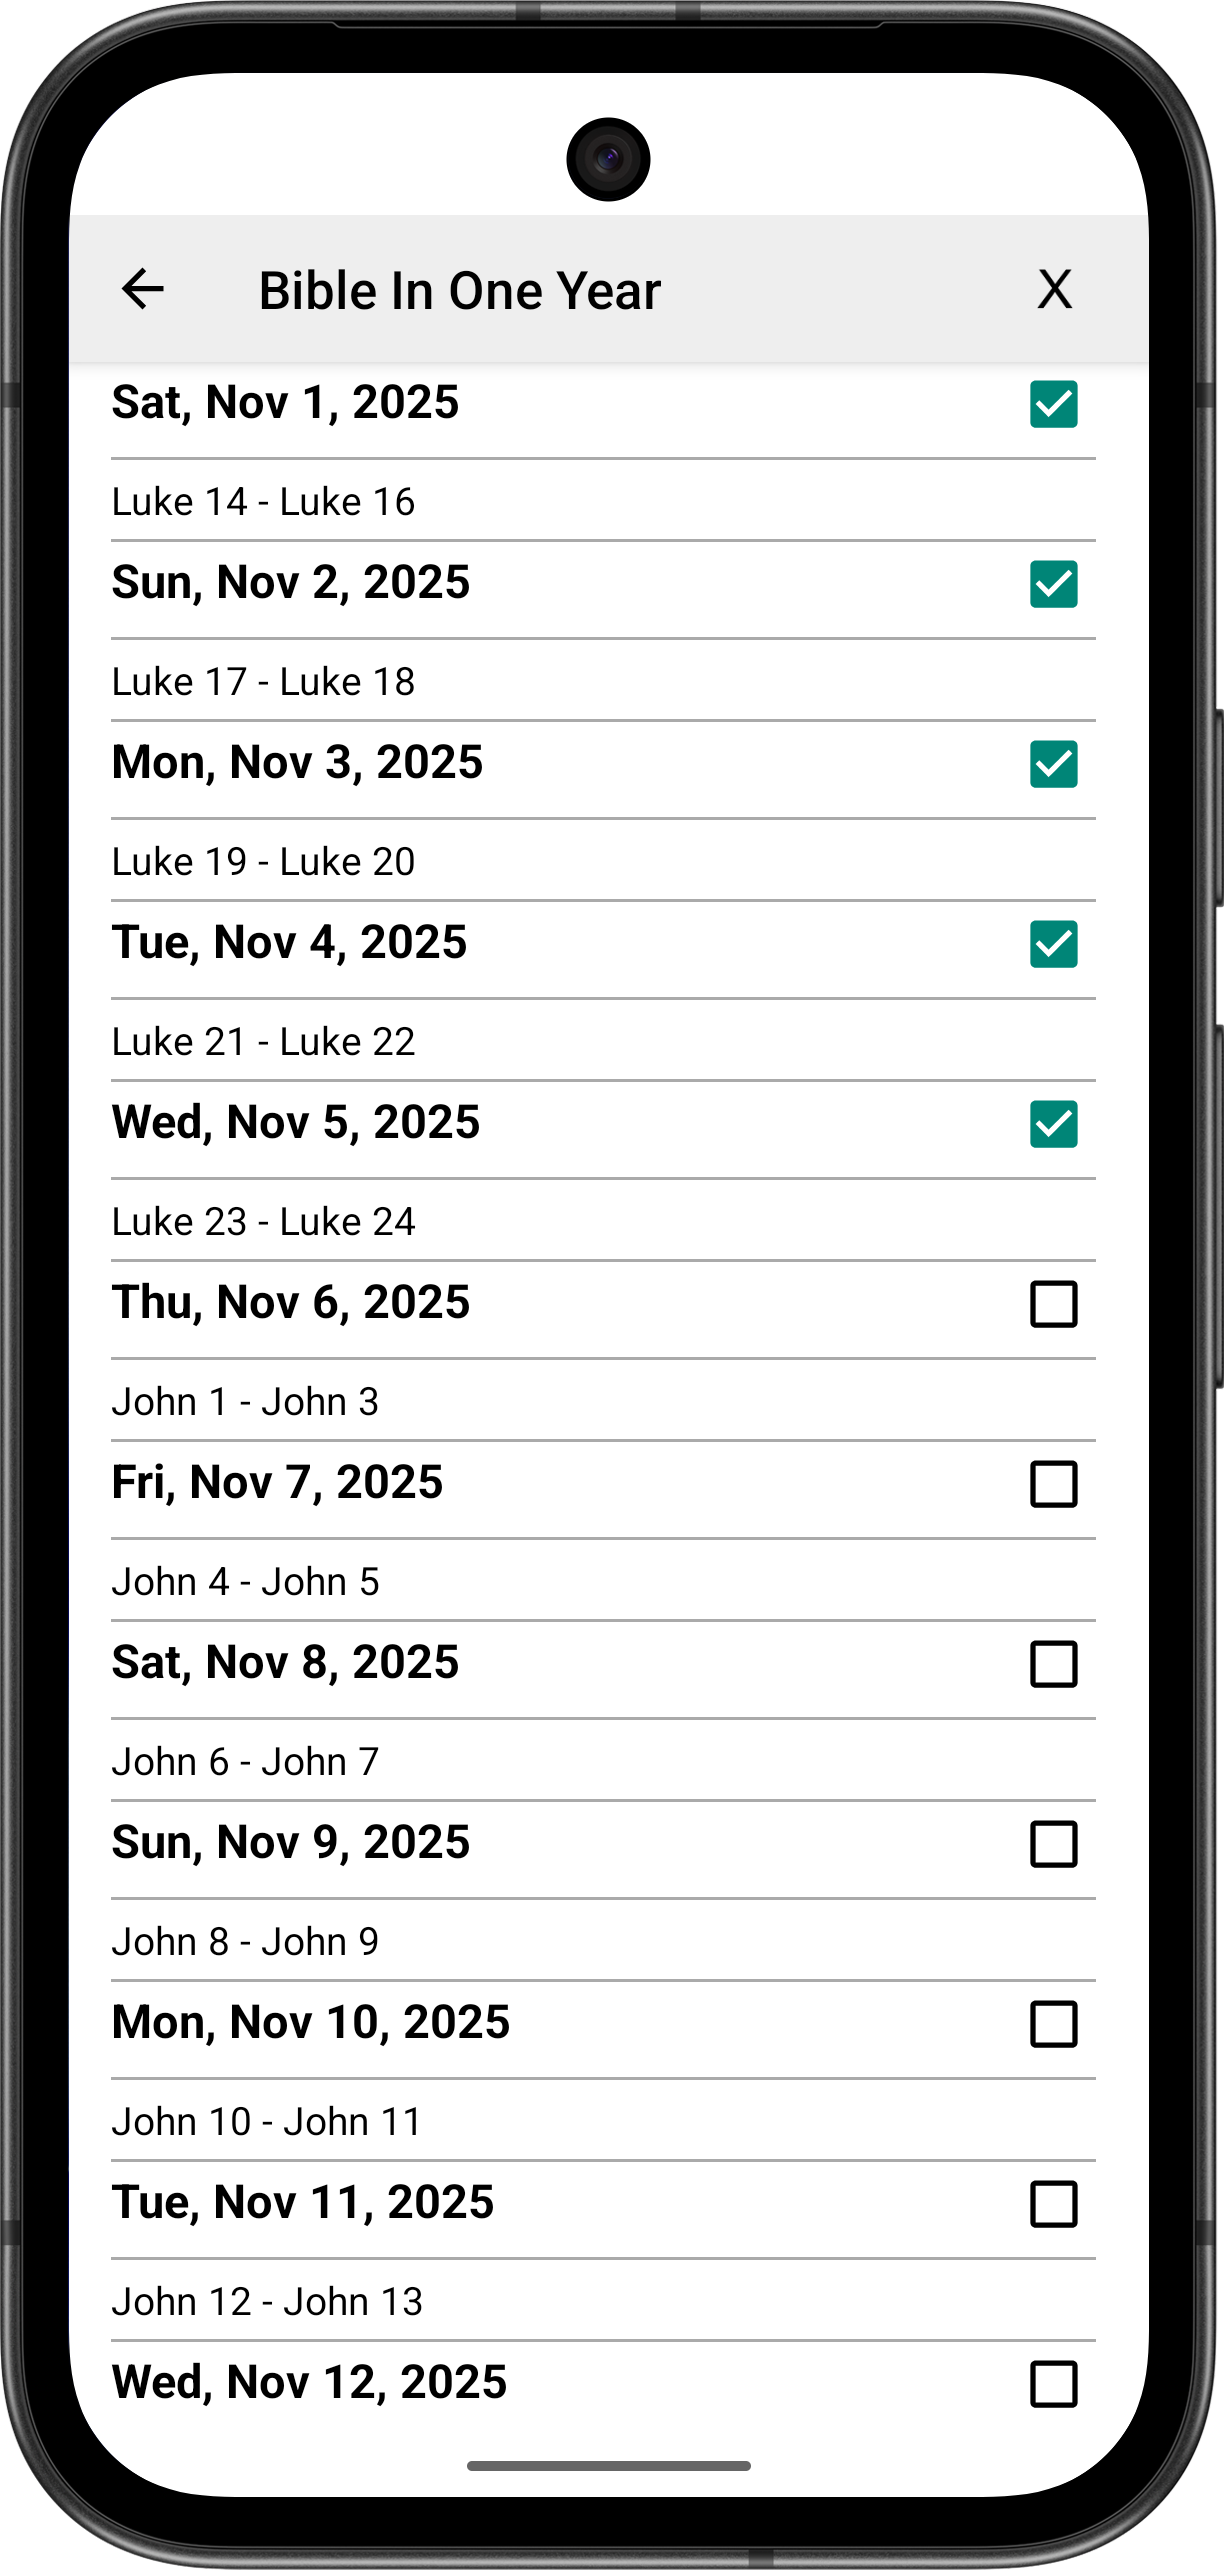Close the reading plan with X
This screenshot has height=2570, width=1224.
pyautogui.click(x=1054, y=290)
